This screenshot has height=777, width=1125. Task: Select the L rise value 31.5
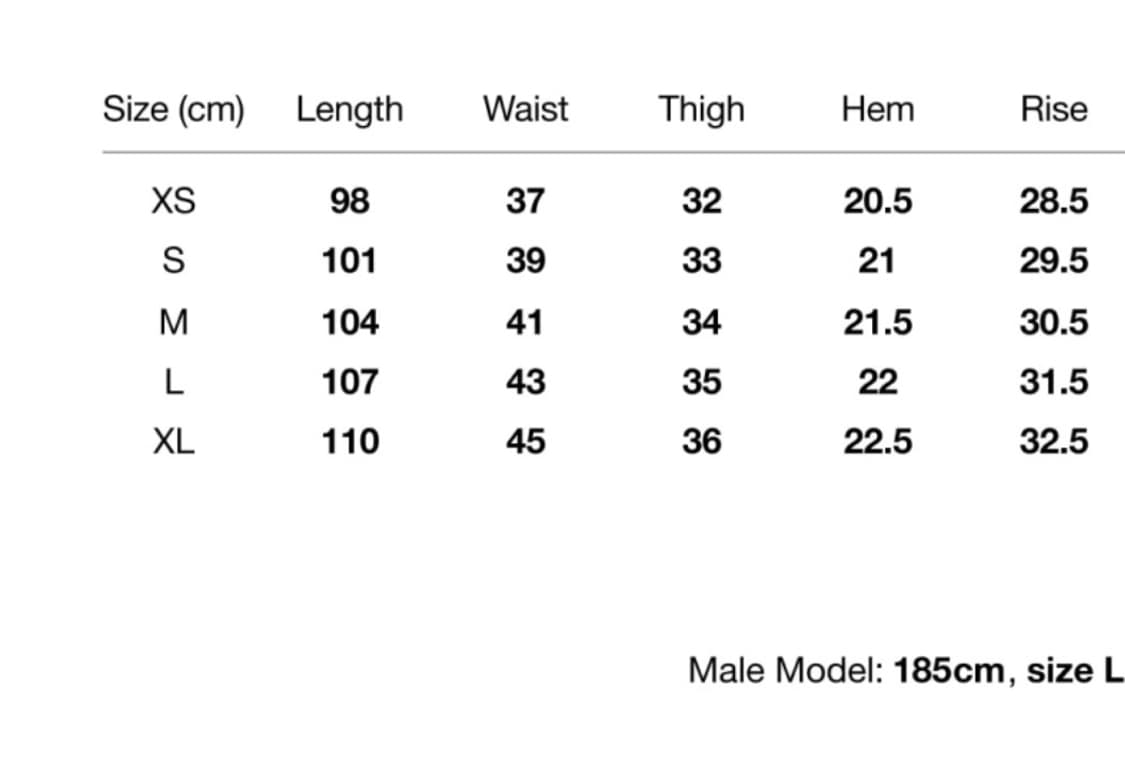(1053, 382)
